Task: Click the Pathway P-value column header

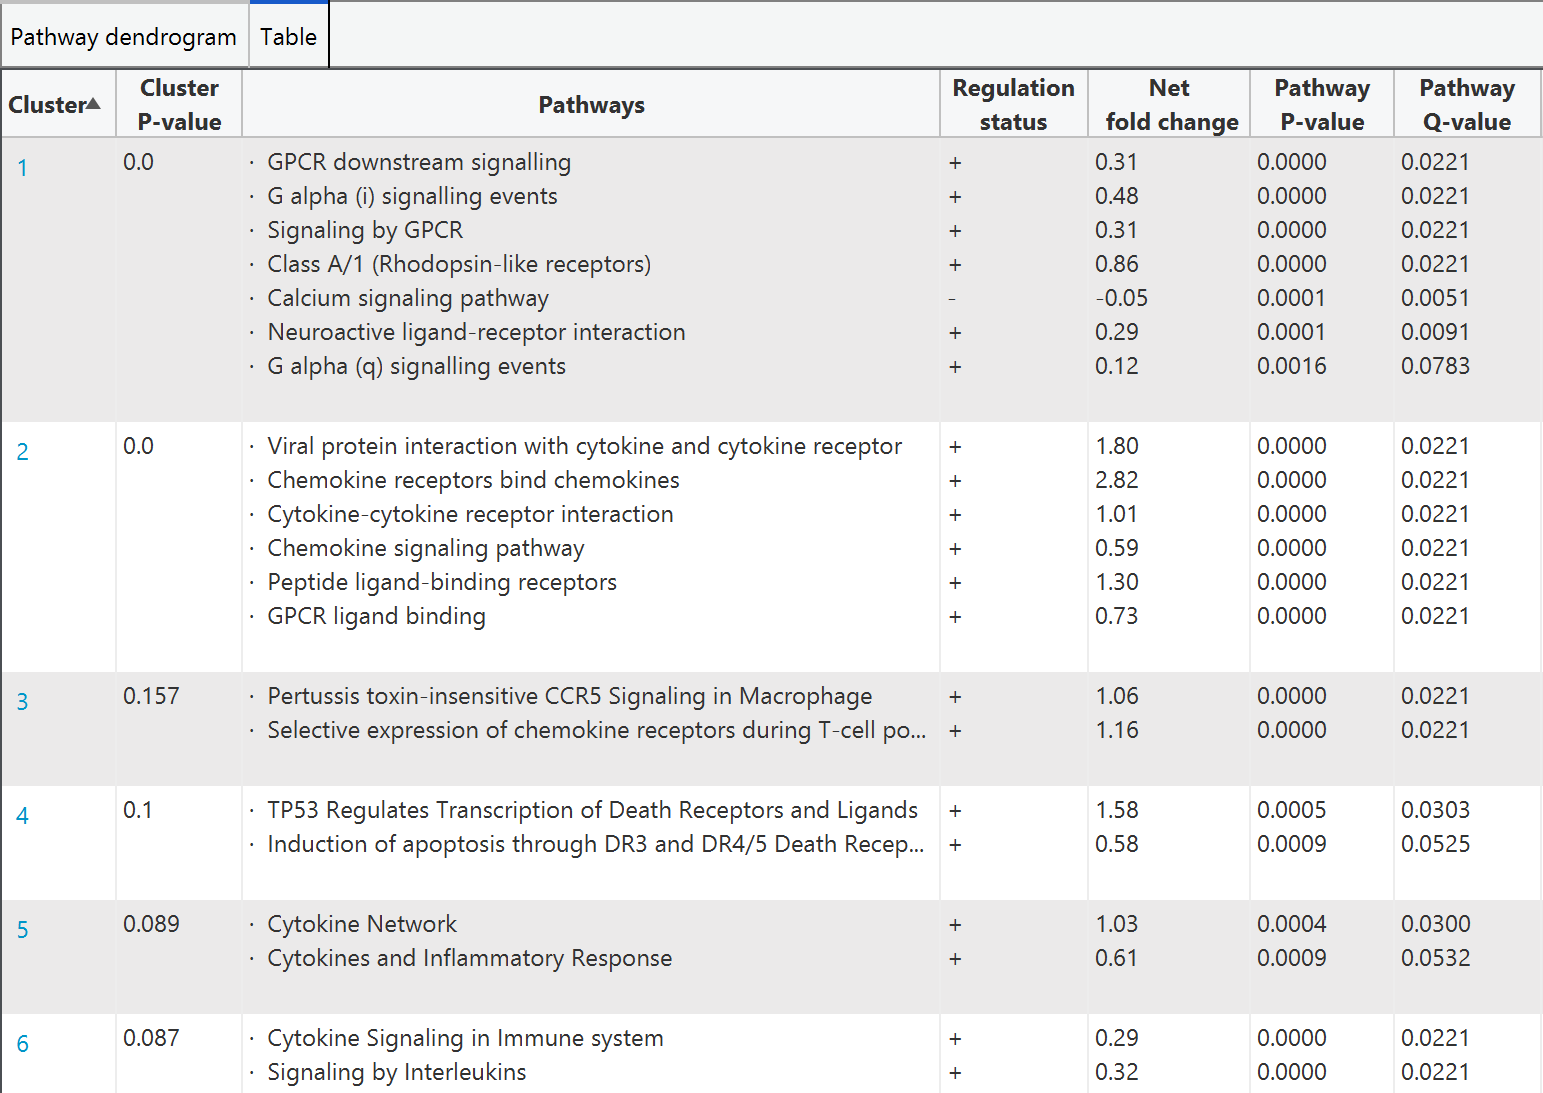Action: [x=1321, y=104]
